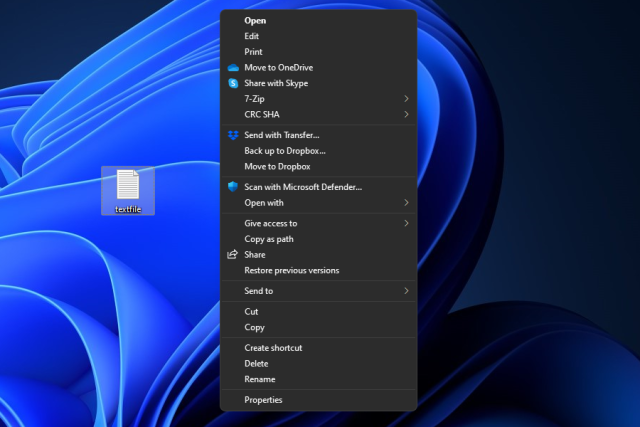
Task: Open the Give access to entry
Action: coord(318,223)
